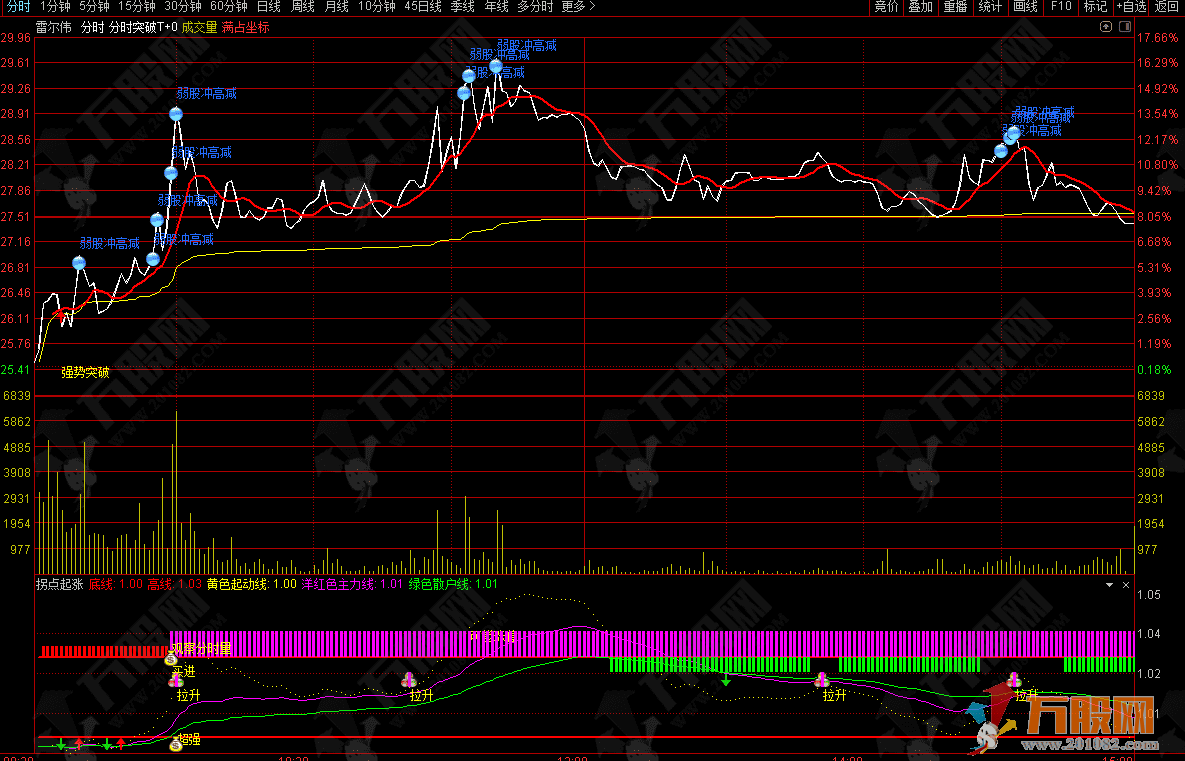Switch to 季线 quarterly chart

463,7
